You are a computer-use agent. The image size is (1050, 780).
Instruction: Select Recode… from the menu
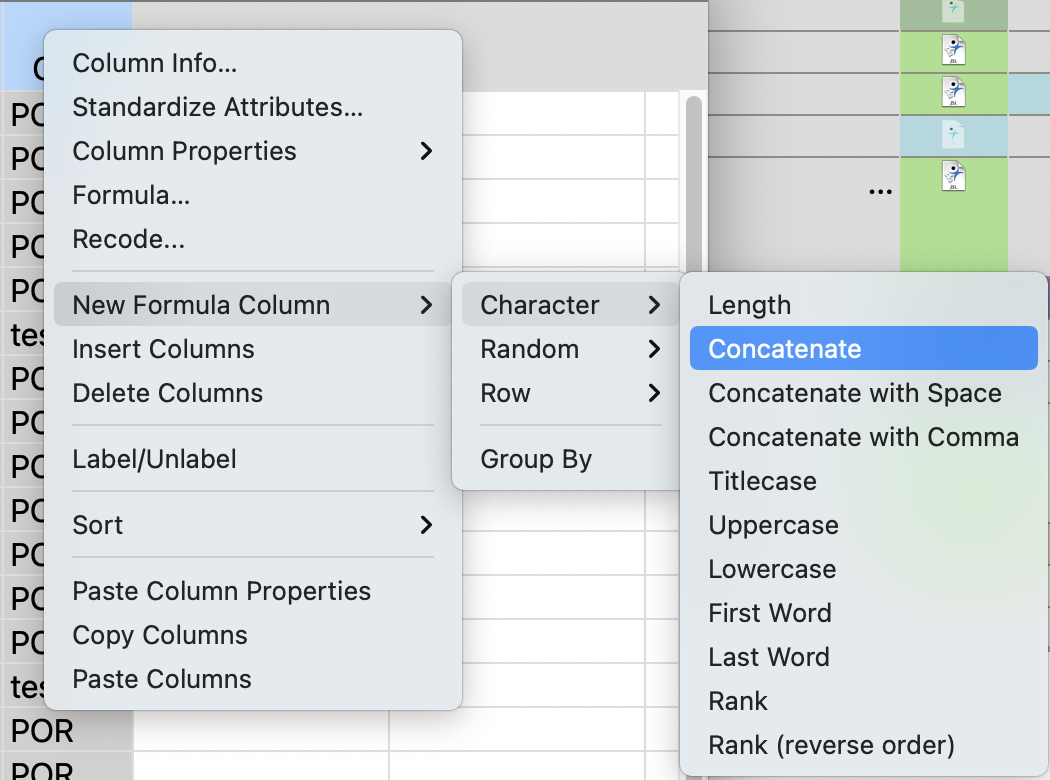point(128,239)
